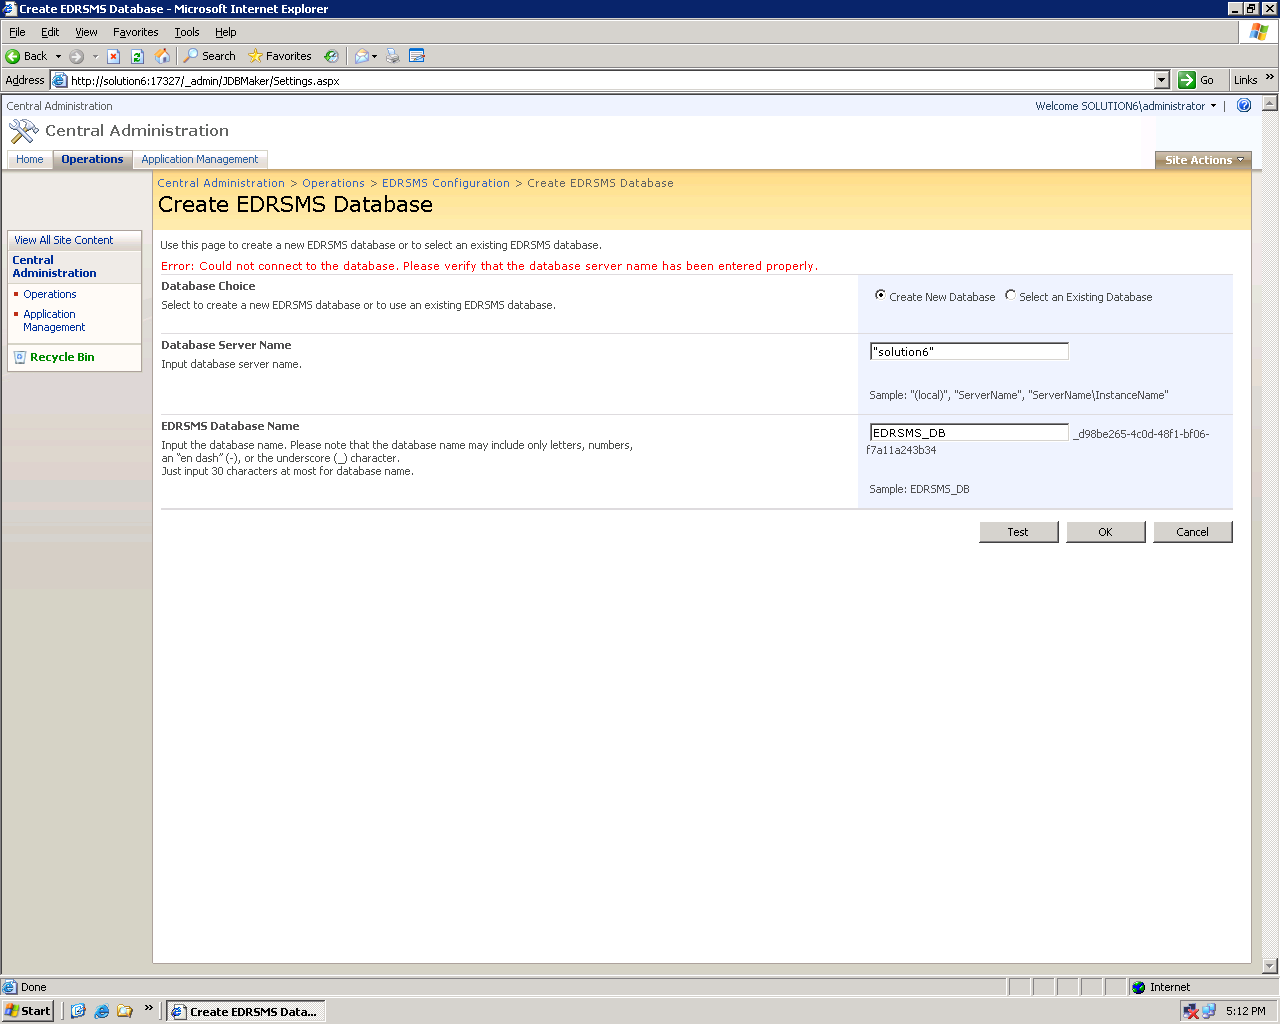This screenshot has height=1024, width=1280.
Task: Select the Create New Database radio button
Action: pos(880,295)
